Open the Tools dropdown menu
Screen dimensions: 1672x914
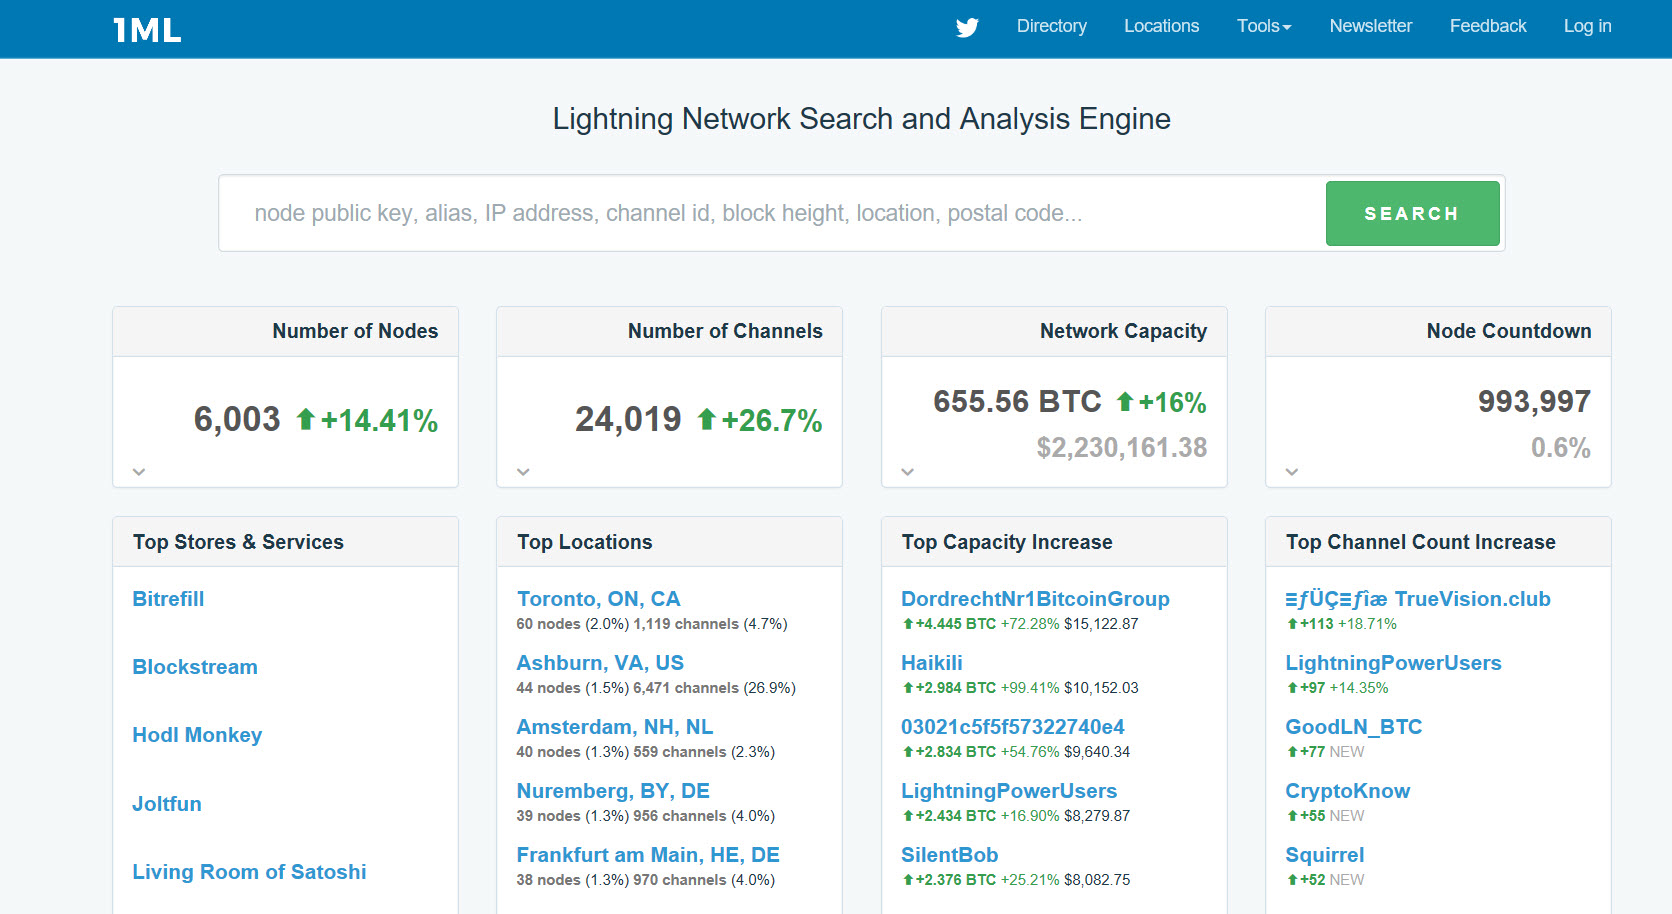coord(1263,26)
